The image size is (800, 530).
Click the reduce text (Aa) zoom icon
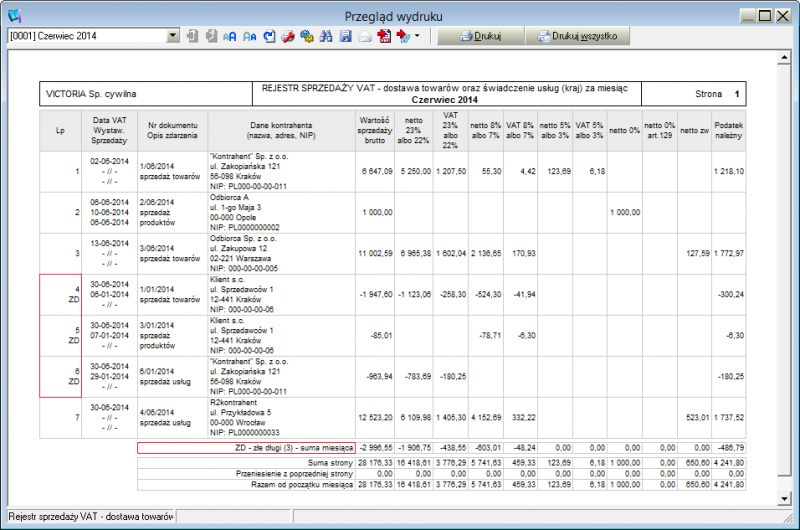coord(249,36)
